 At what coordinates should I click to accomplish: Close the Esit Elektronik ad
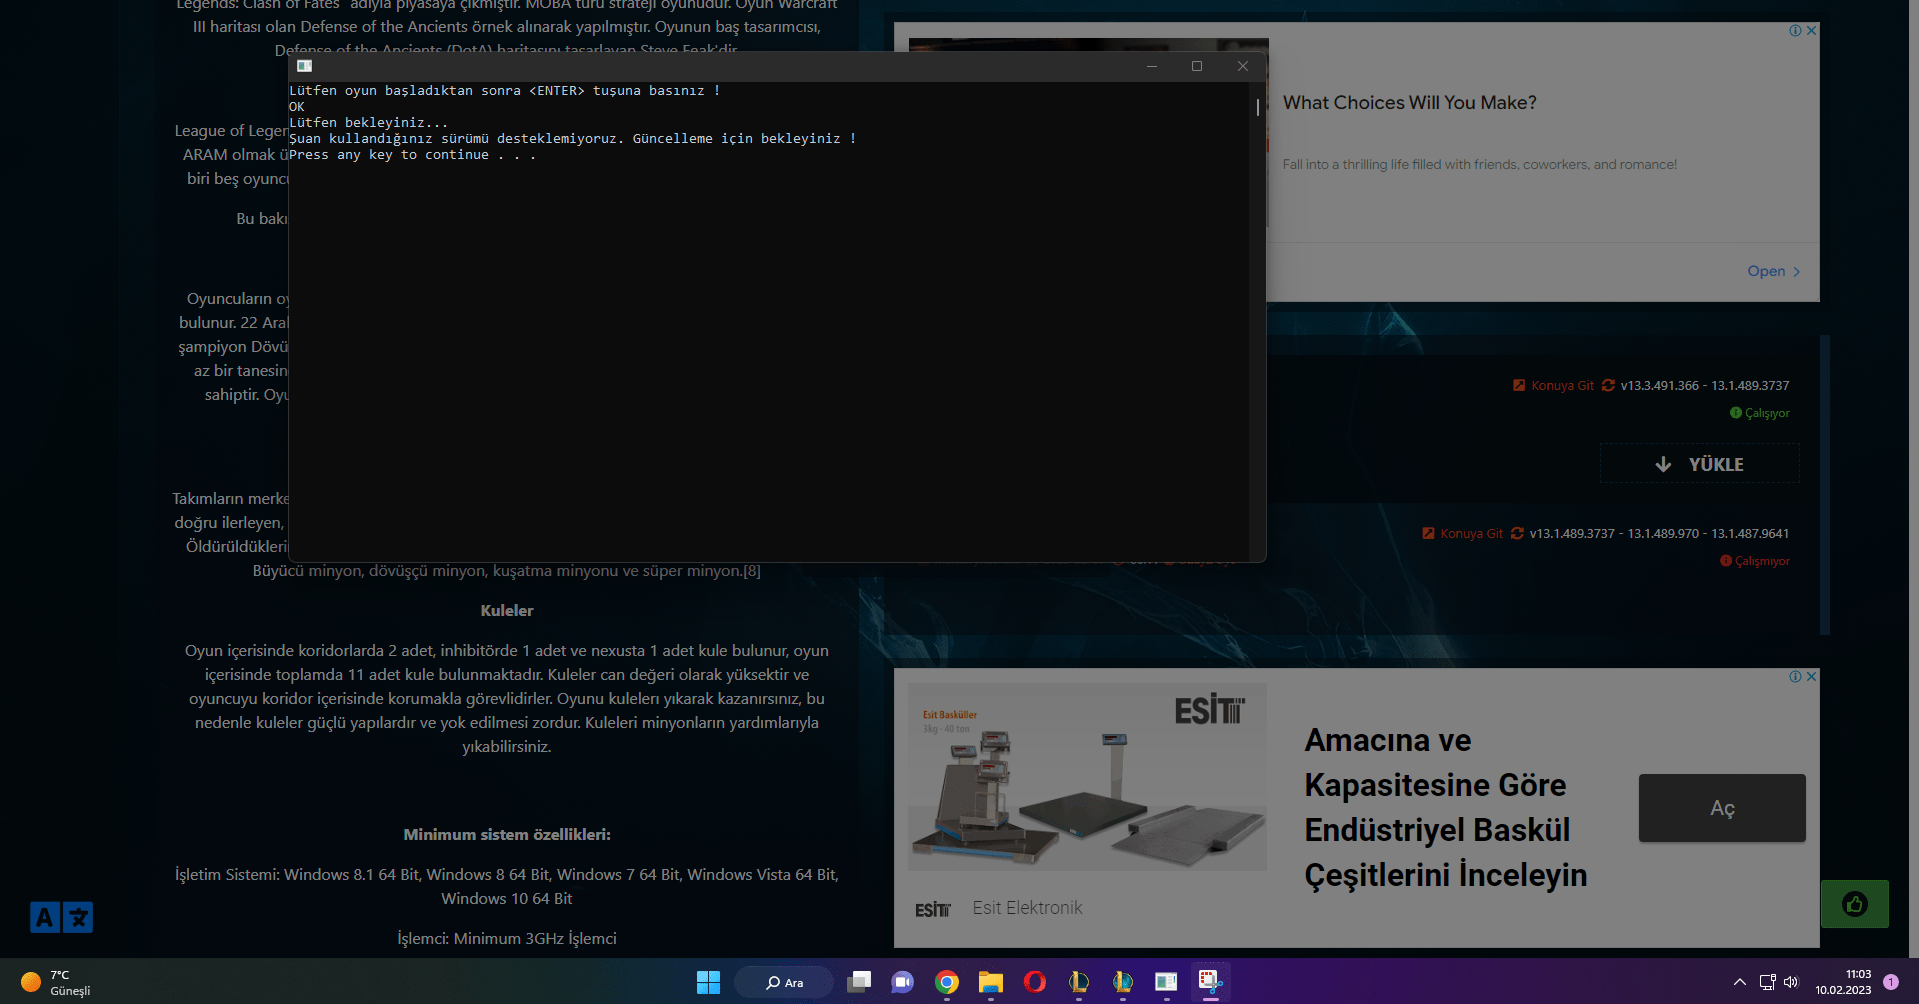1811,676
